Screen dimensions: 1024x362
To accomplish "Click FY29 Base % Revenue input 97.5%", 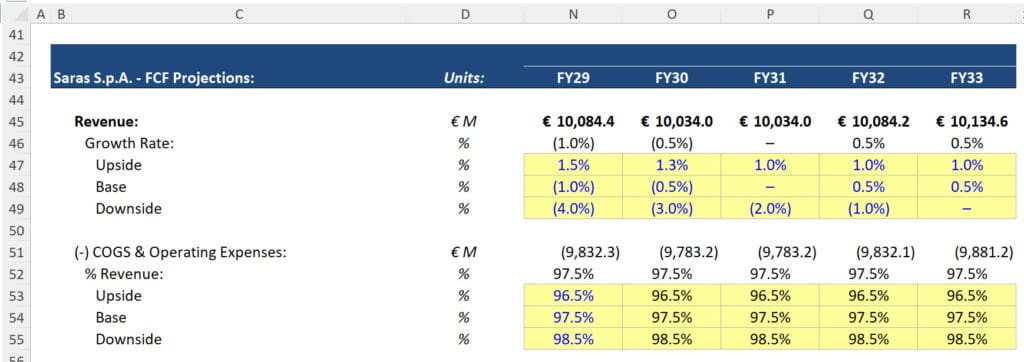I will tap(573, 318).
